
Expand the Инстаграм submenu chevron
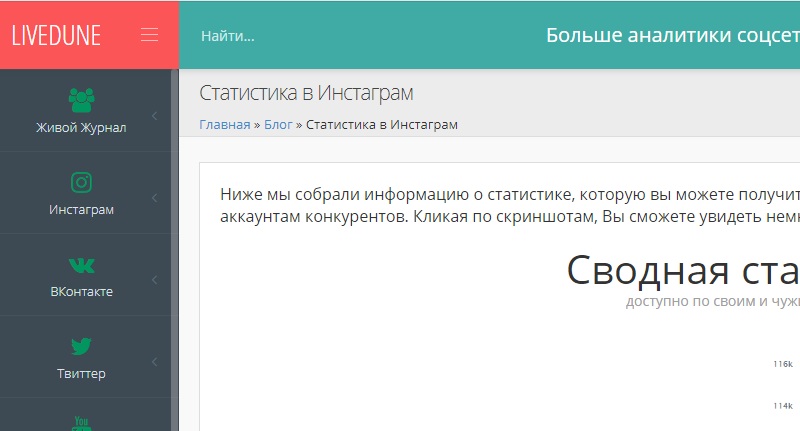[x=155, y=198]
